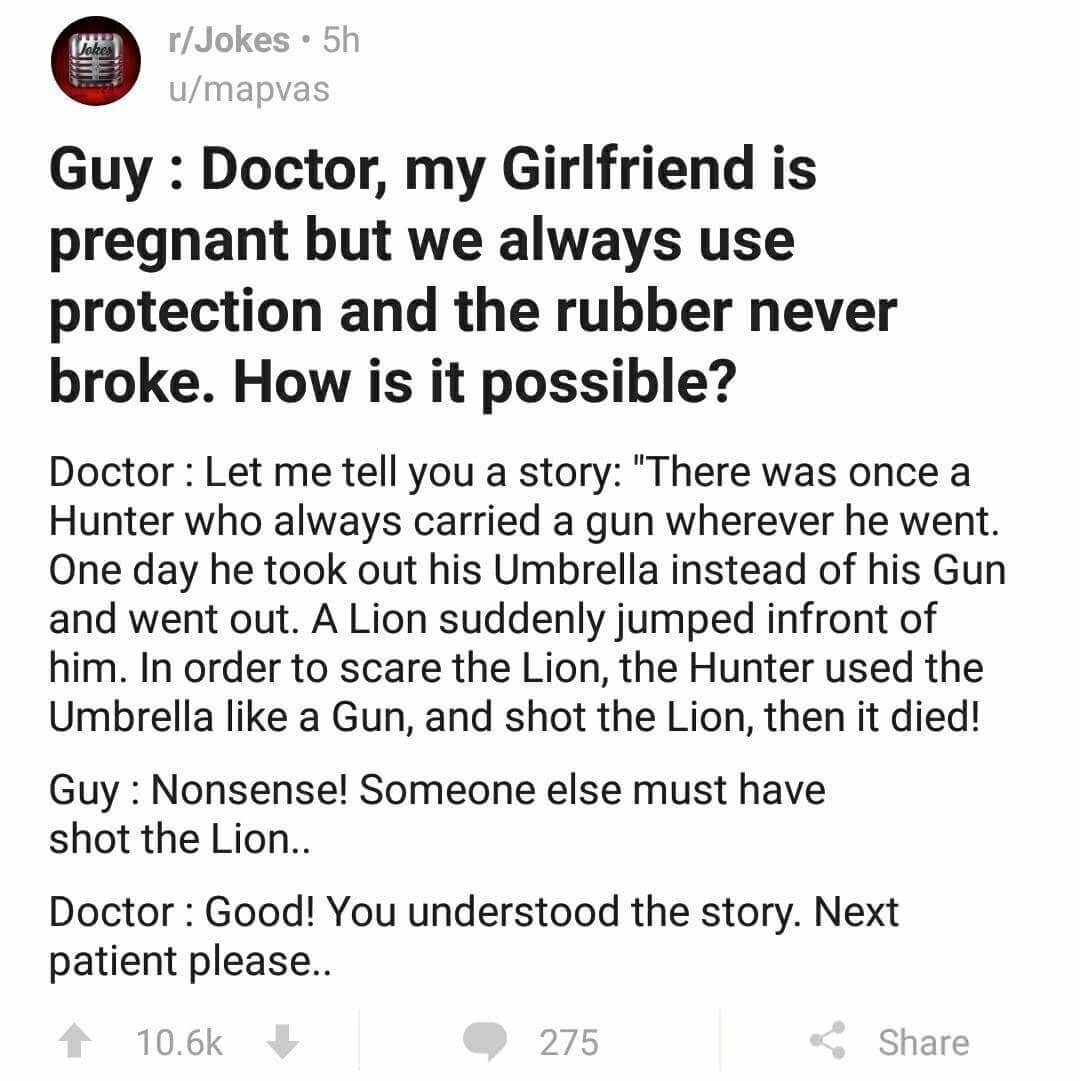
Task: Open comments via the speech bubble icon
Action: [487, 1042]
